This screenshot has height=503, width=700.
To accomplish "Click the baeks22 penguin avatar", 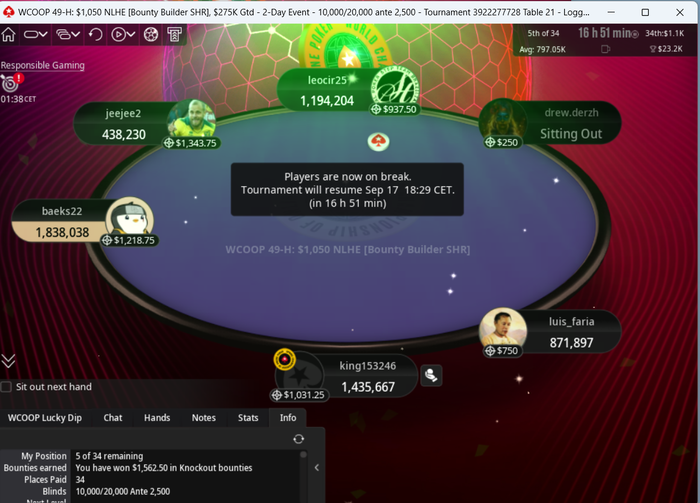I will (x=129, y=219).
